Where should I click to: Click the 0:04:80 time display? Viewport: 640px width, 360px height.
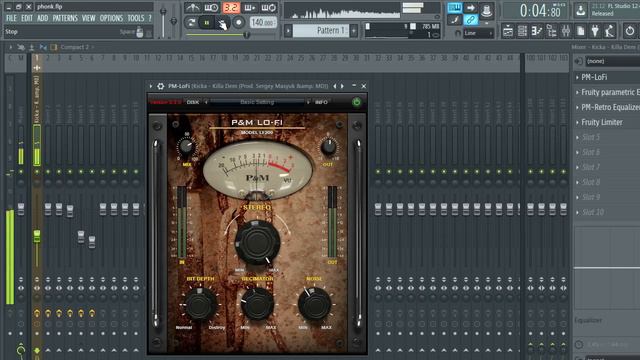539,11
